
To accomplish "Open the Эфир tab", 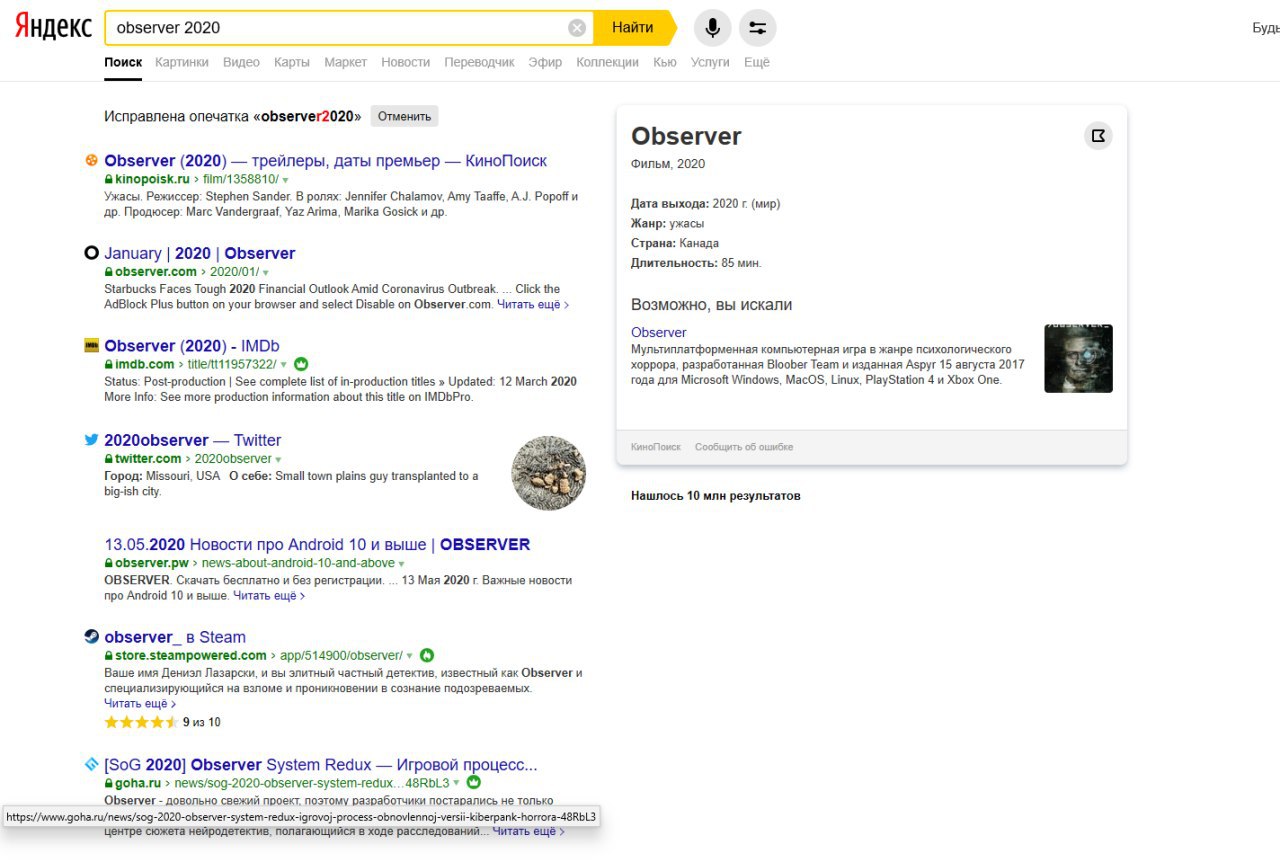I will click(545, 62).
